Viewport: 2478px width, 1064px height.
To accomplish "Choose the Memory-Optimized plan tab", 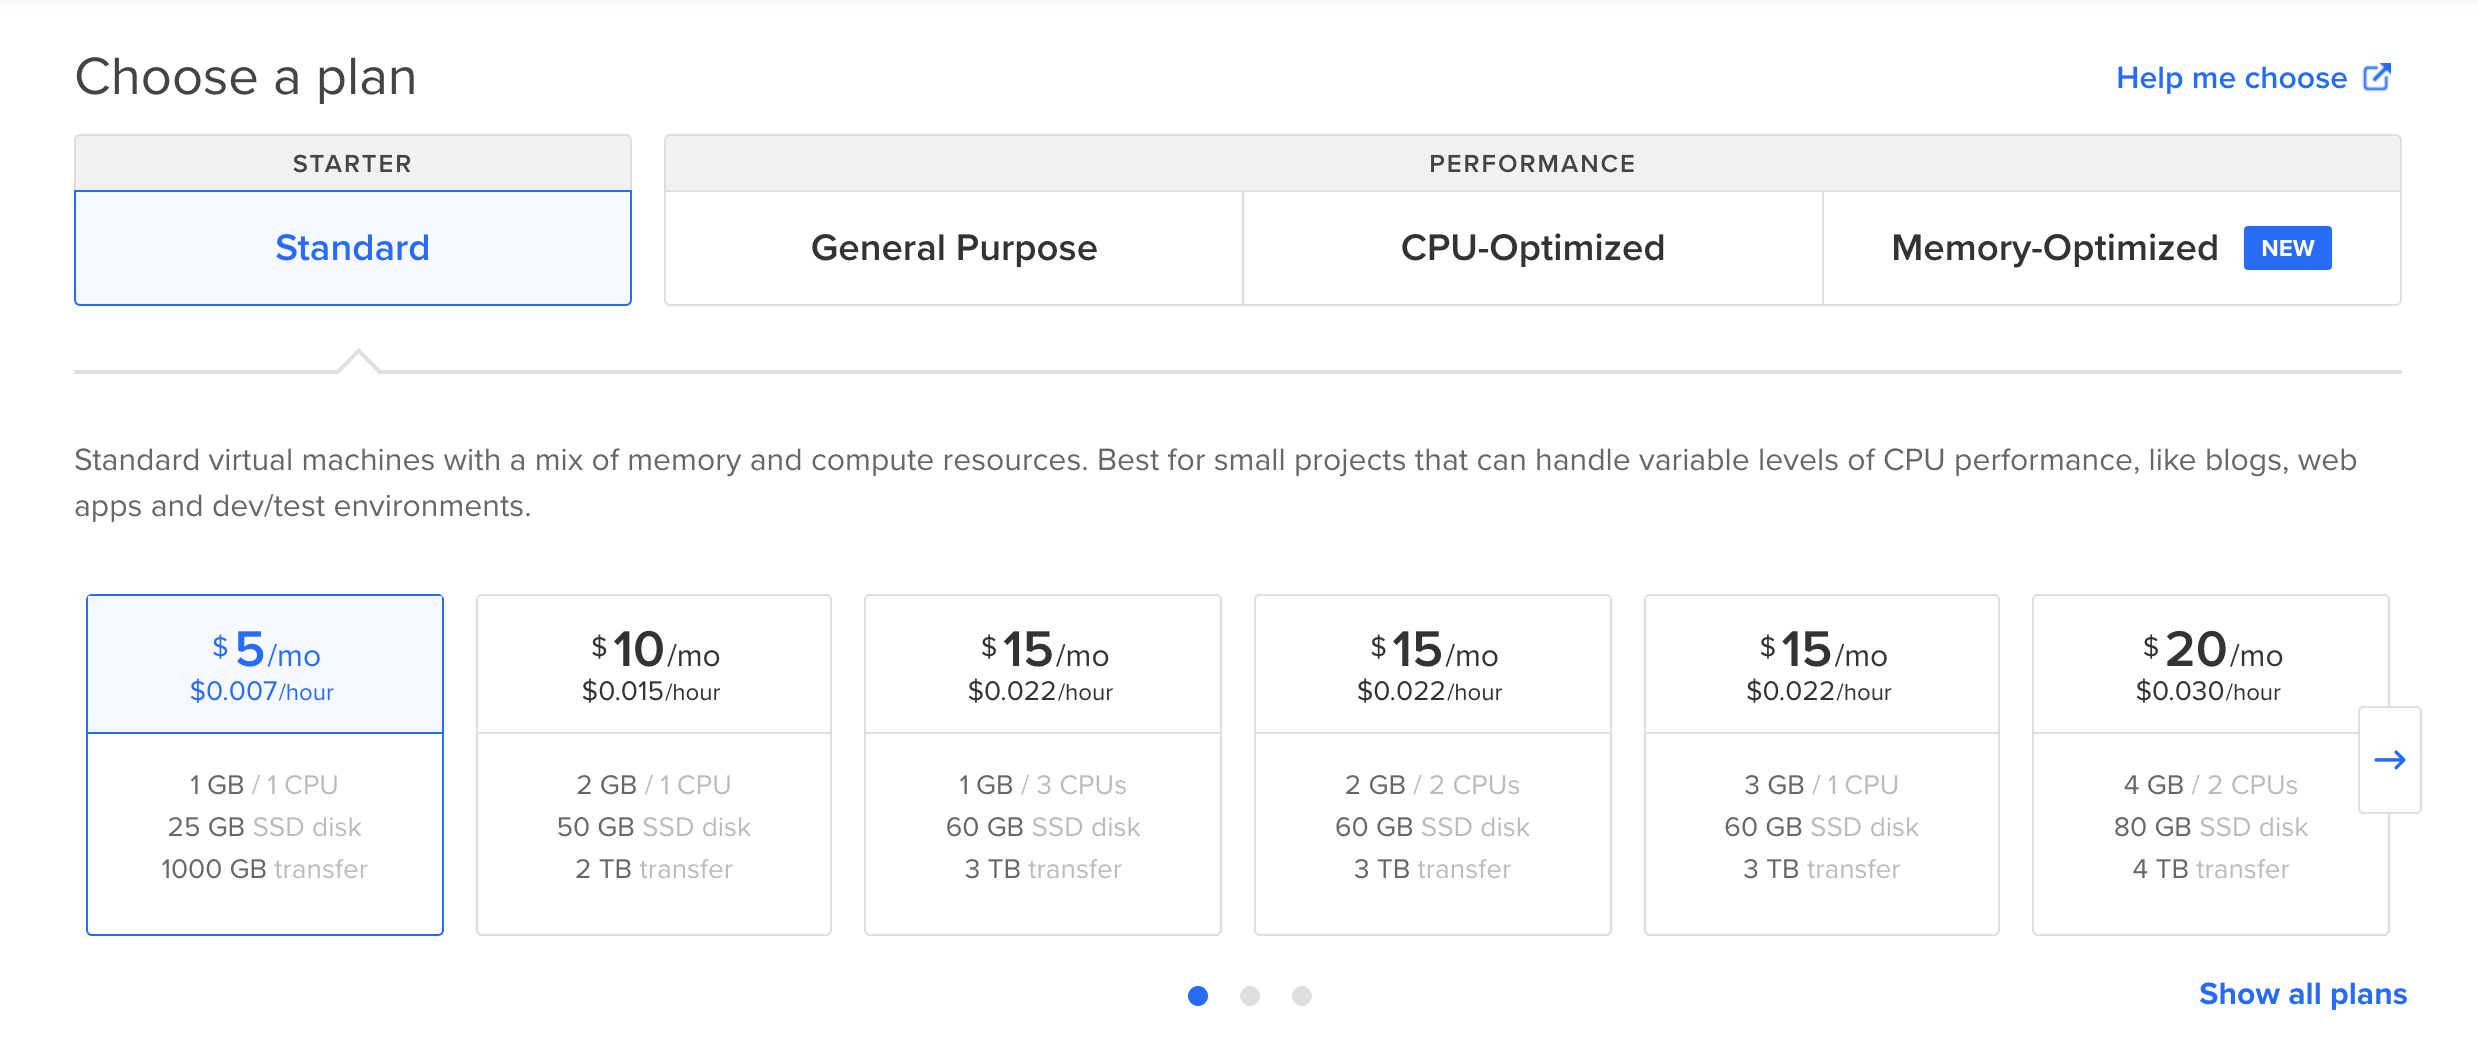I will click(2054, 248).
